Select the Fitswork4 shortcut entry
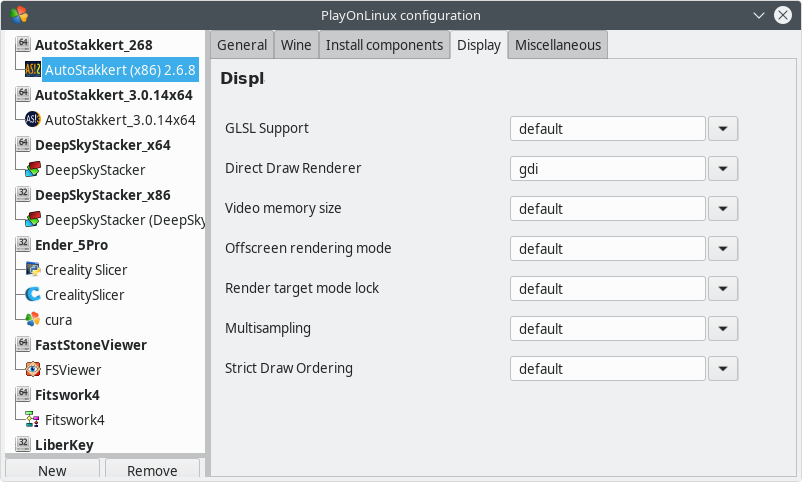 pos(75,420)
